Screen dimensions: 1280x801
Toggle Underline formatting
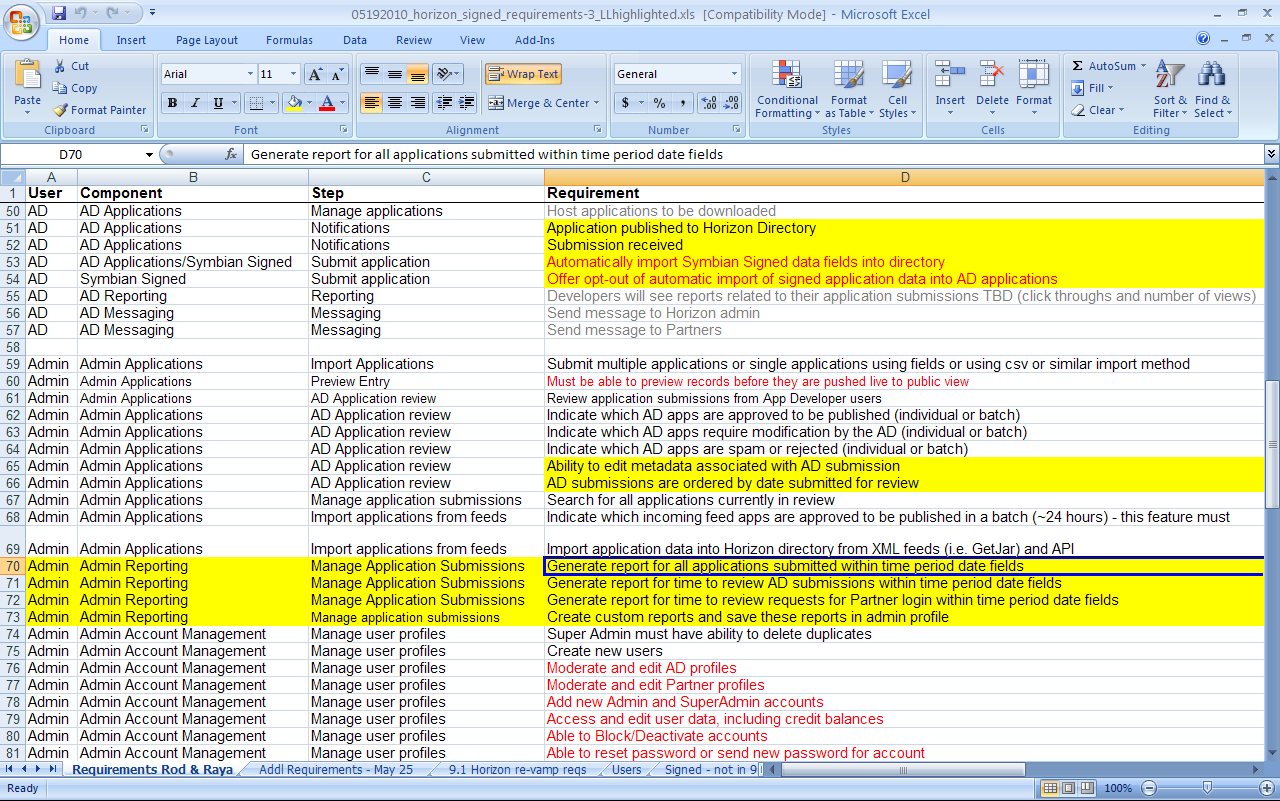[218, 103]
